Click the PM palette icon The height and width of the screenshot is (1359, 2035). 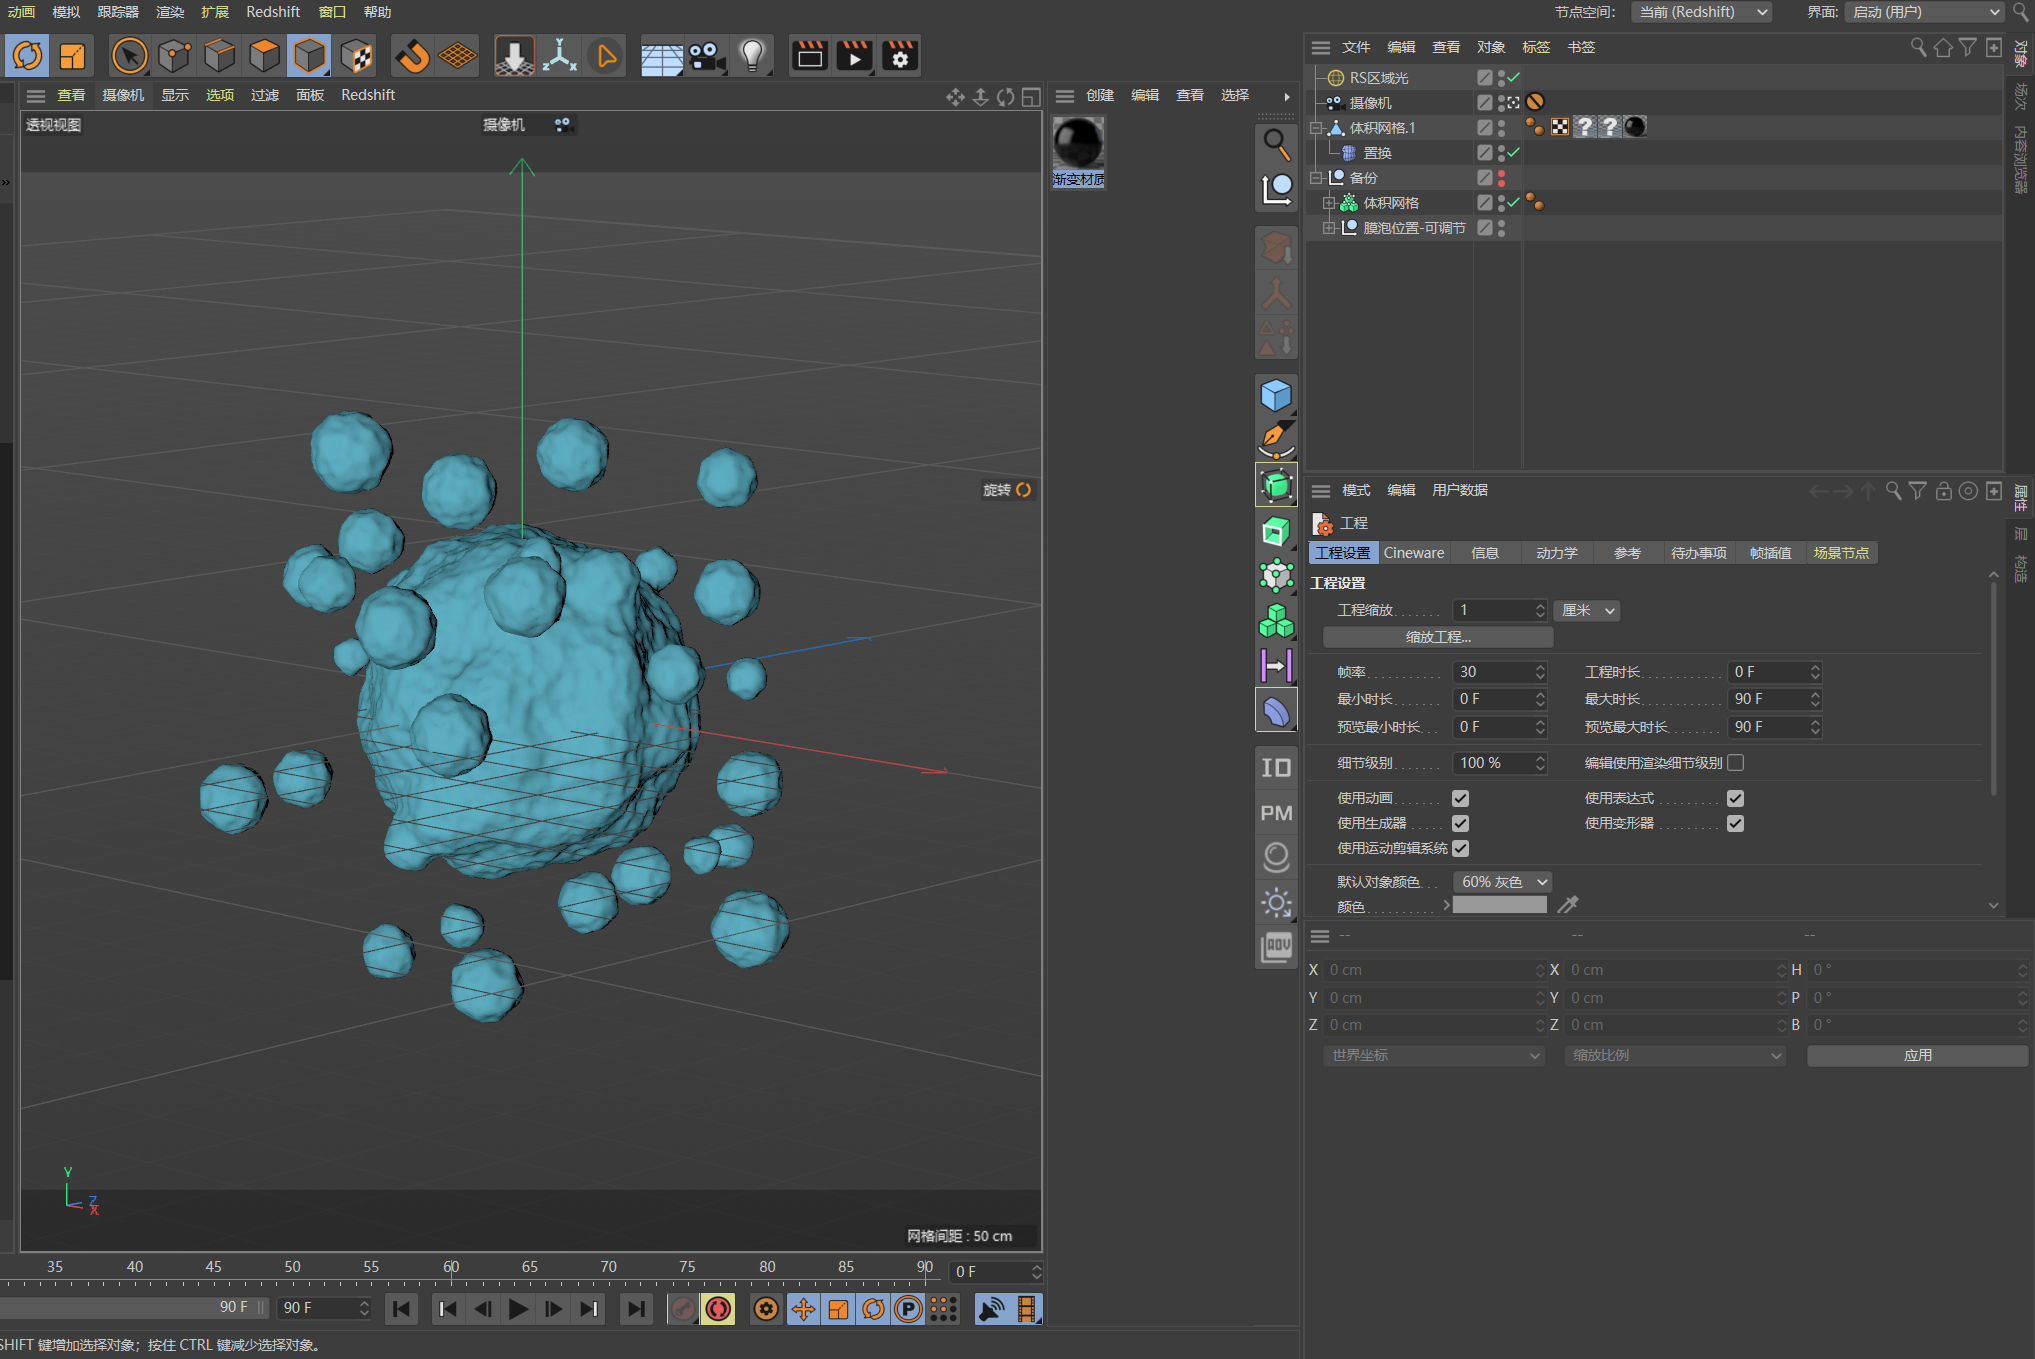coord(1276,813)
